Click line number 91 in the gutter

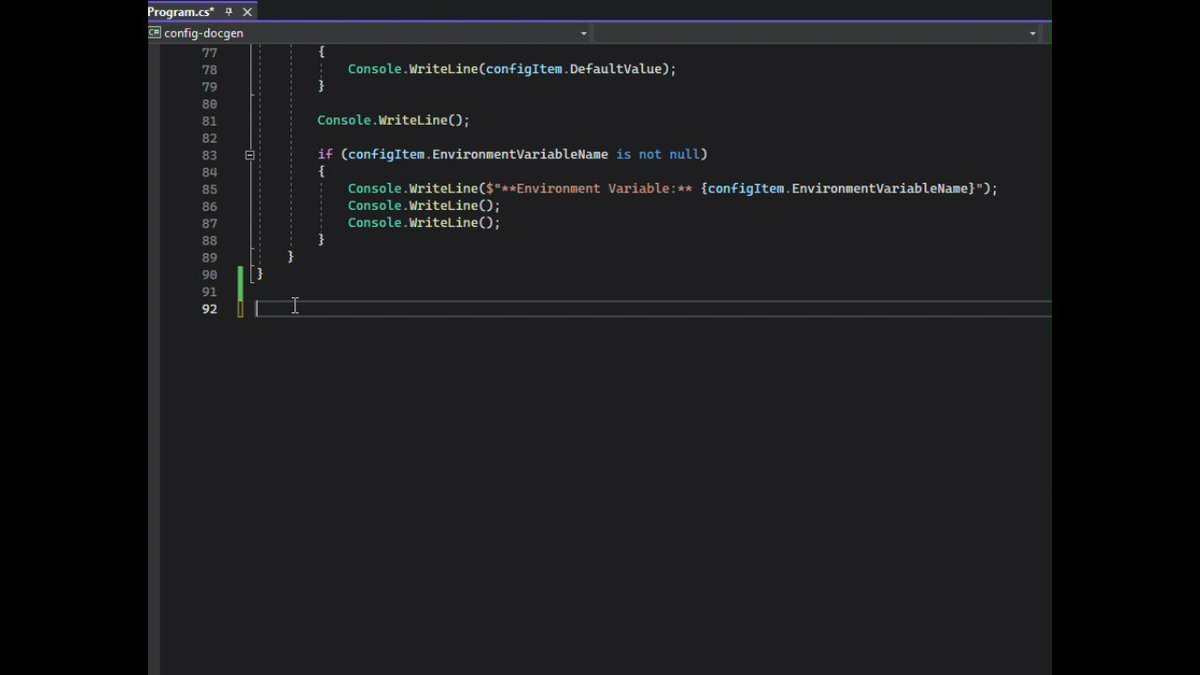click(209, 292)
